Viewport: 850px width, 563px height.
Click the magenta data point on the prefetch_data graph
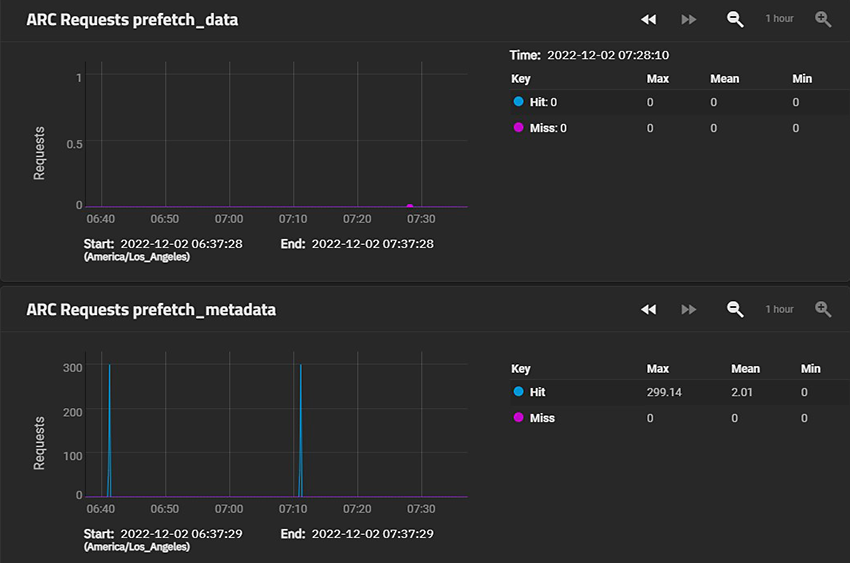point(410,206)
